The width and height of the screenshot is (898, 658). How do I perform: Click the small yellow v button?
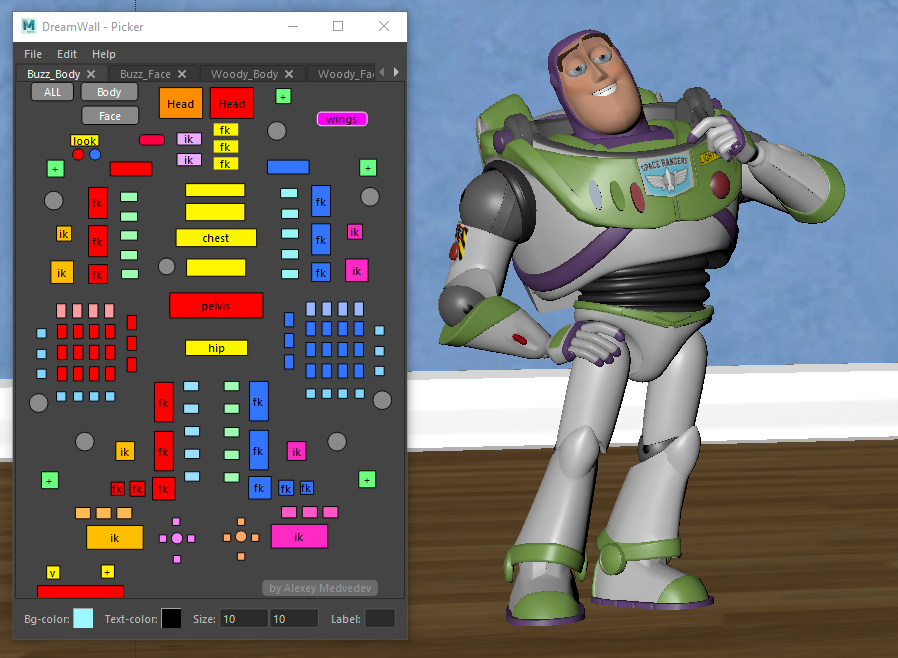[53, 573]
